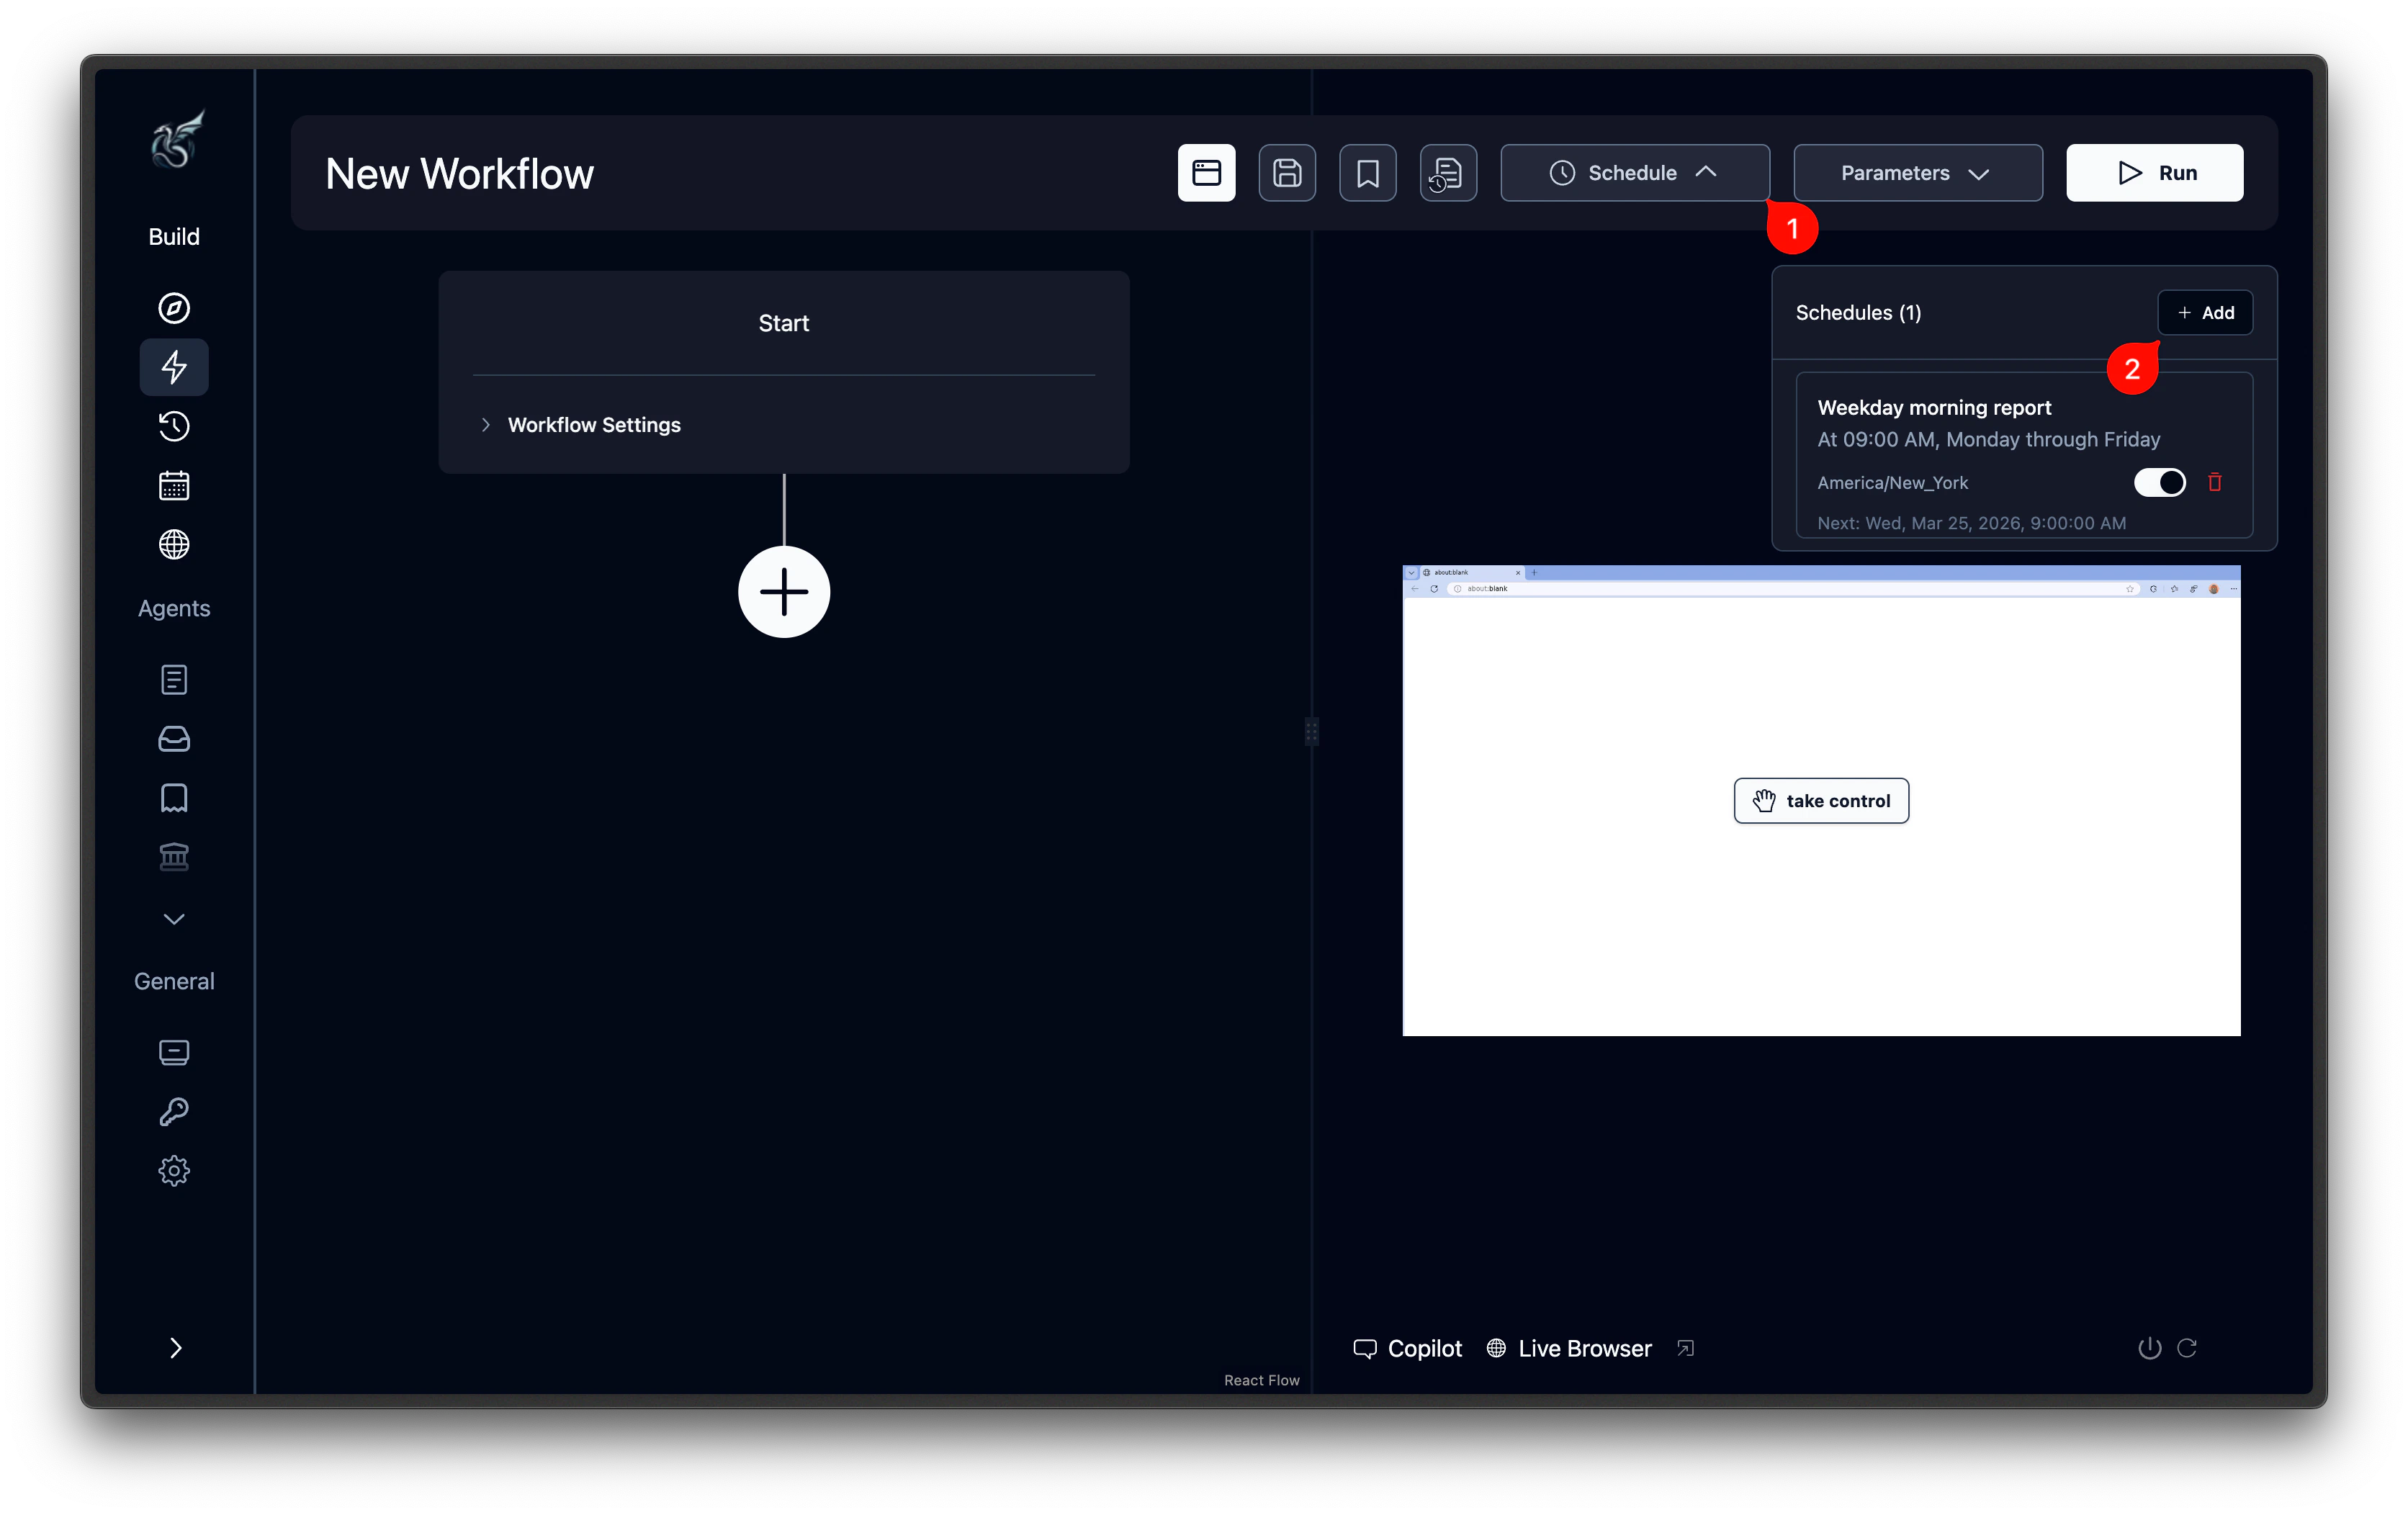Open the Parameters dropdown
Screen dimensions: 2408x1515
click(1916, 172)
